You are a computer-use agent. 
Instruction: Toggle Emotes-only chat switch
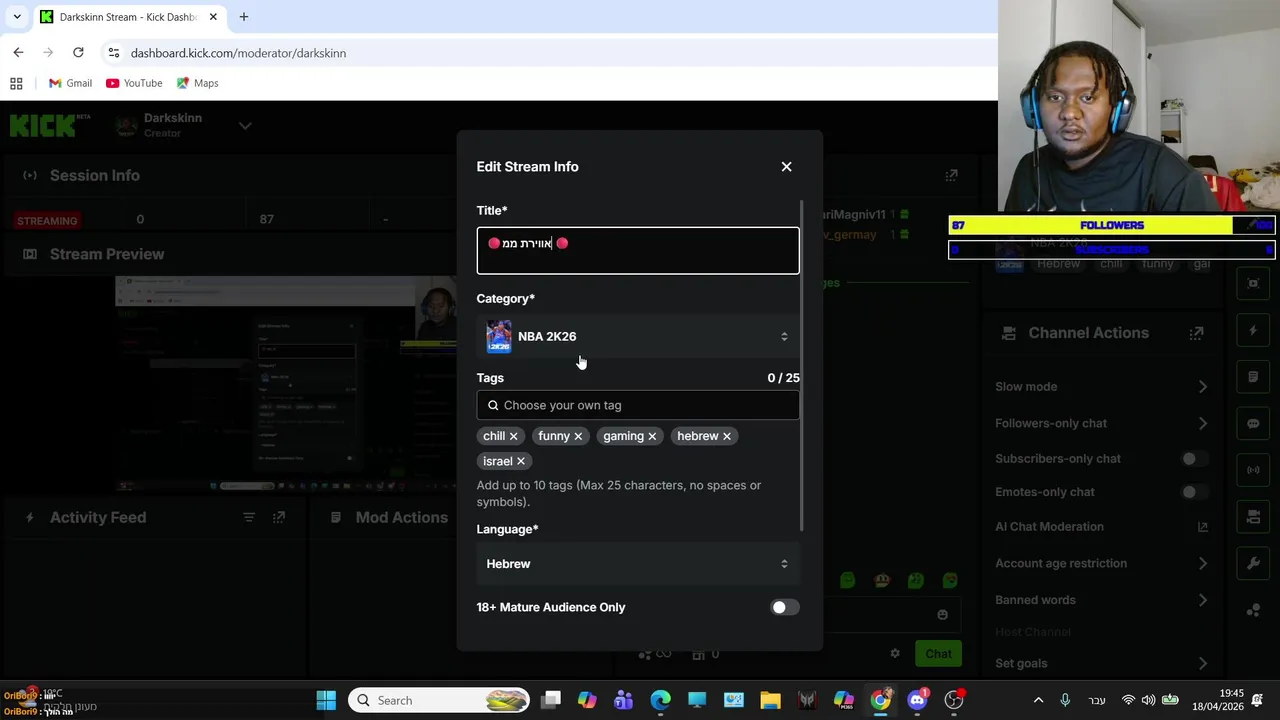(1195, 492)
